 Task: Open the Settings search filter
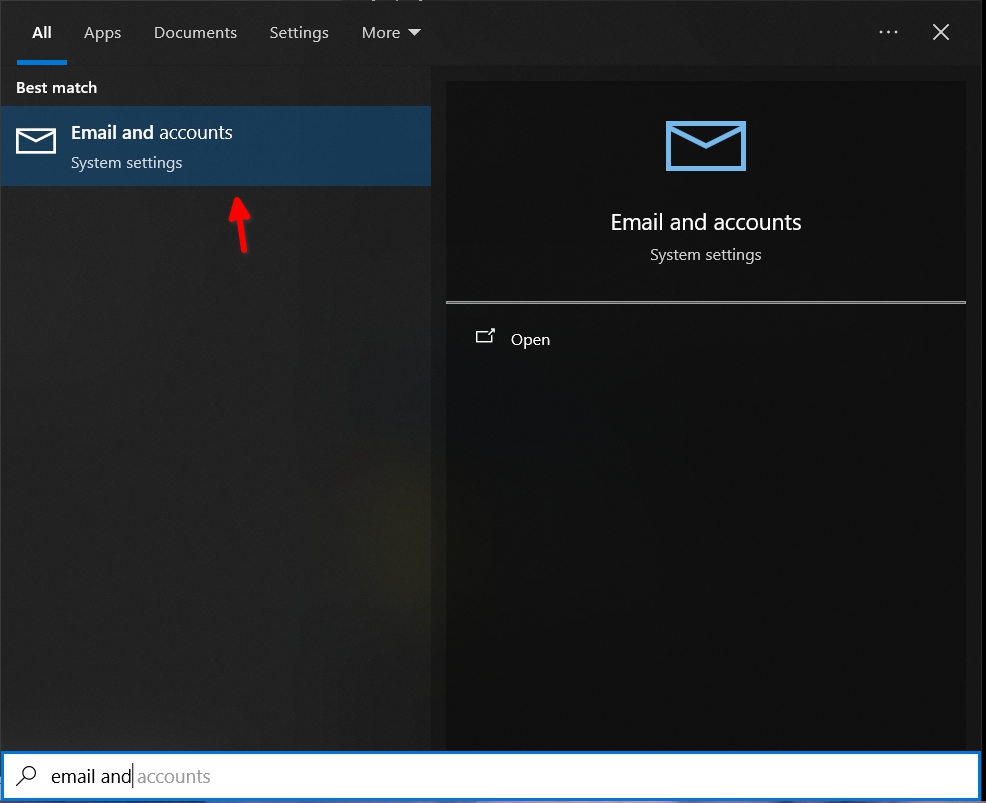(x=299, y=32)
